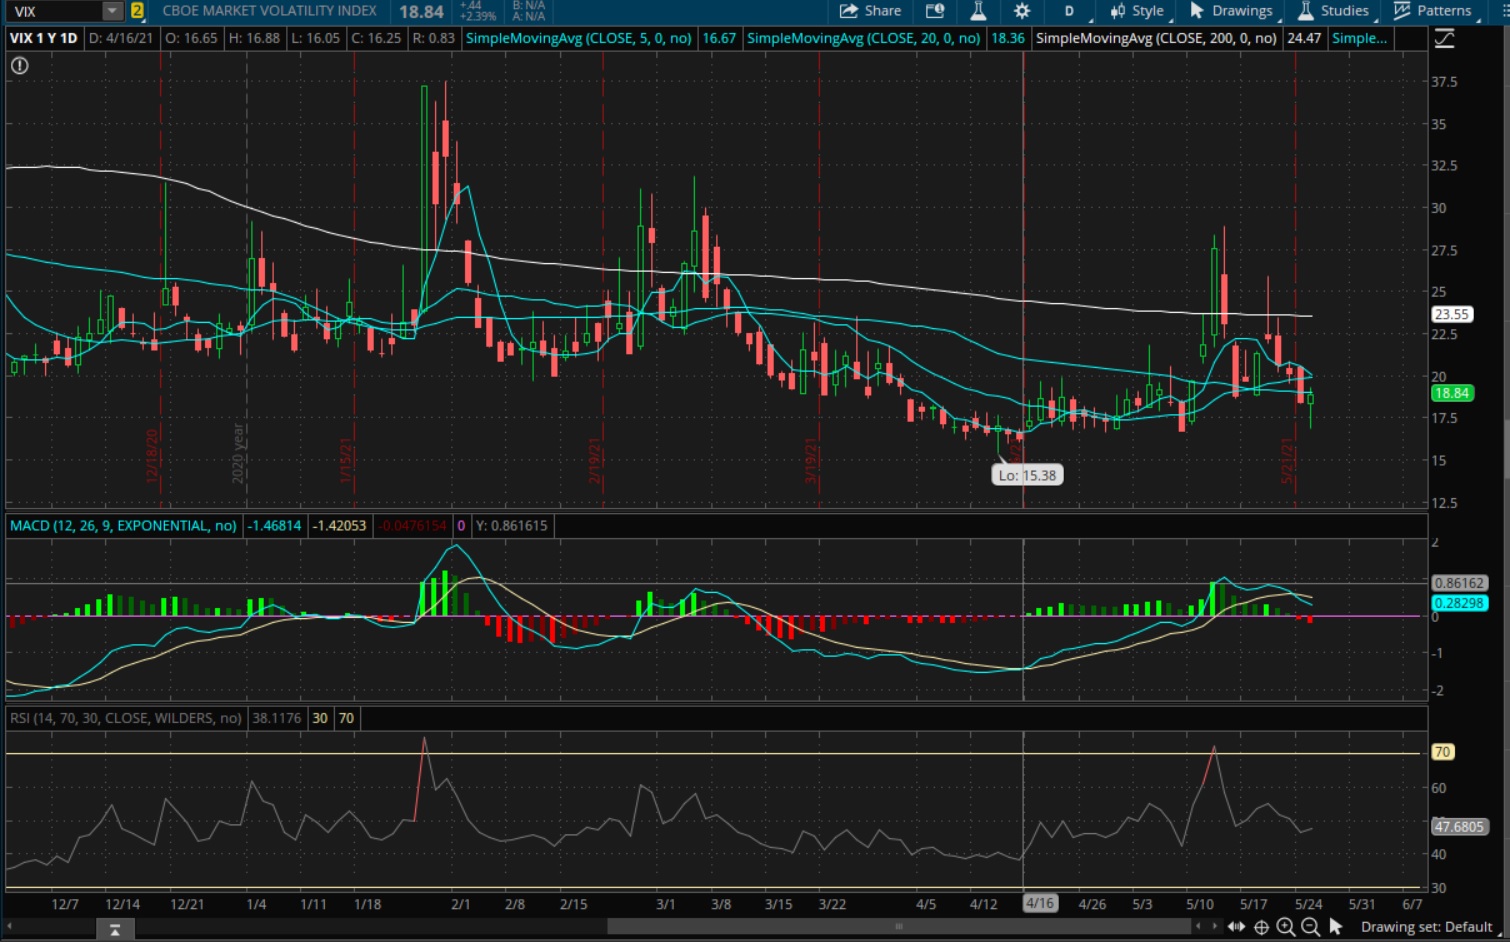Click the alerts calendar icon in toolbar
This screenshot has height=942, width=1510.
(935, 11)
